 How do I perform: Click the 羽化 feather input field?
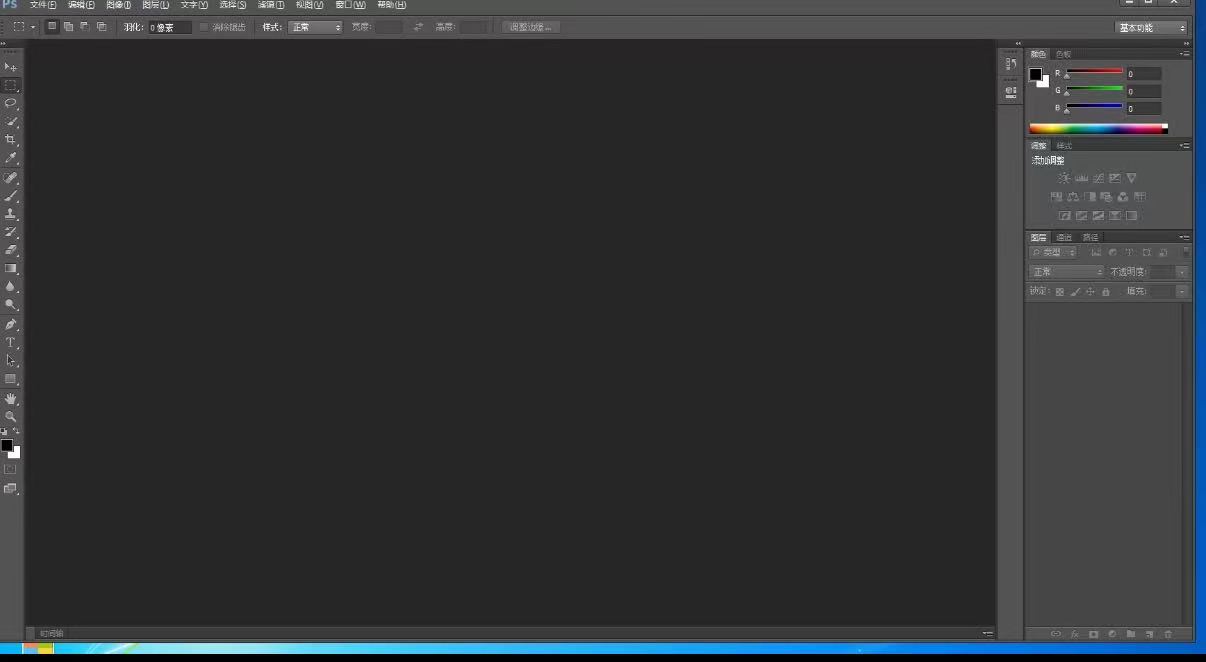pos(169,27)
